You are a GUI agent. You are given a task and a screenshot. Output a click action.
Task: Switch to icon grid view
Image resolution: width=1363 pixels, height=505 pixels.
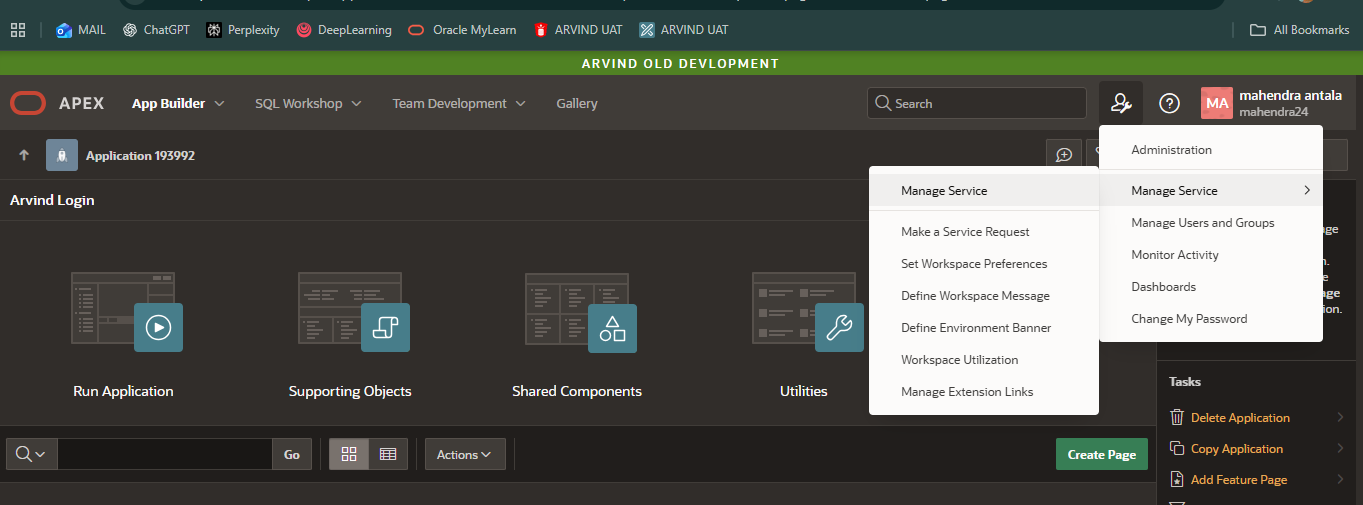349,454
